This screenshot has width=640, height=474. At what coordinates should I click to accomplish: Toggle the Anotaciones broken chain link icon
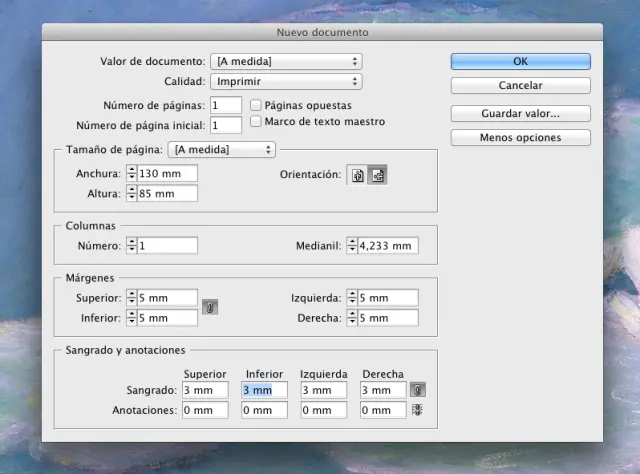(x=416, y=410)
